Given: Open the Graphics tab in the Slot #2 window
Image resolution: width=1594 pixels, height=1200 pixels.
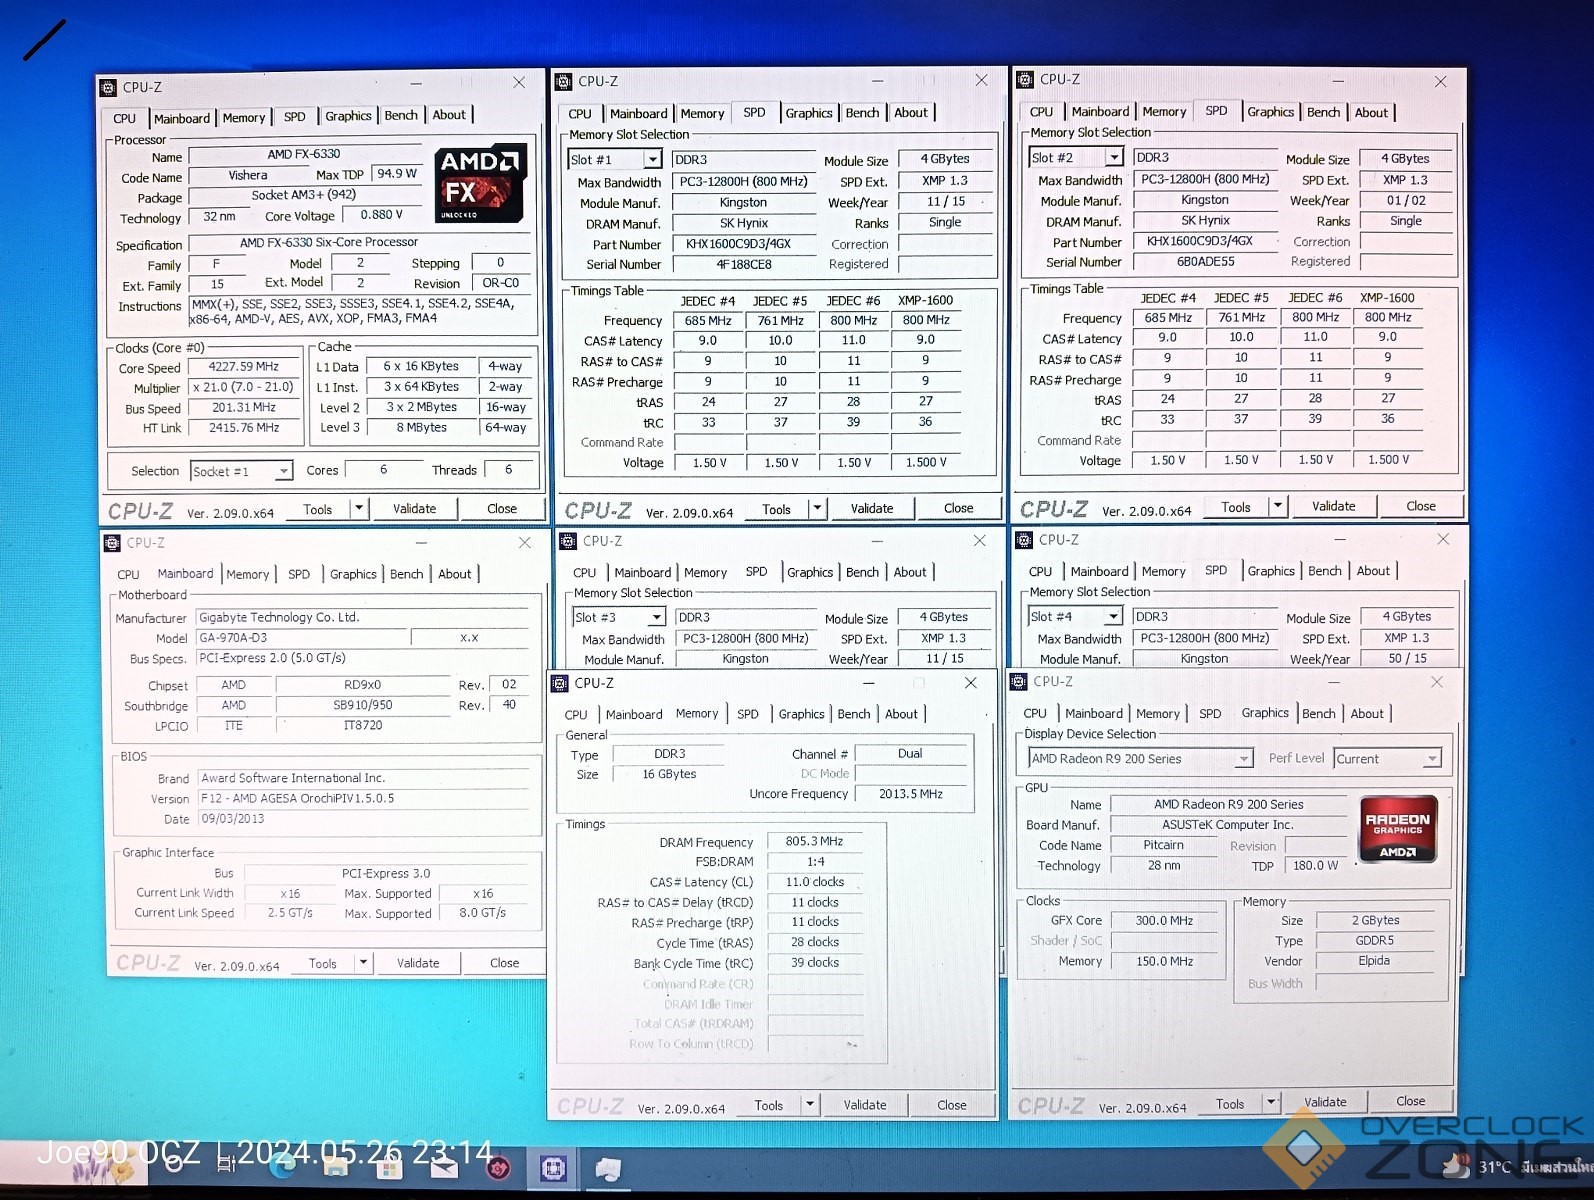Looking at the screenshot, I should [x=1270, y=112].
